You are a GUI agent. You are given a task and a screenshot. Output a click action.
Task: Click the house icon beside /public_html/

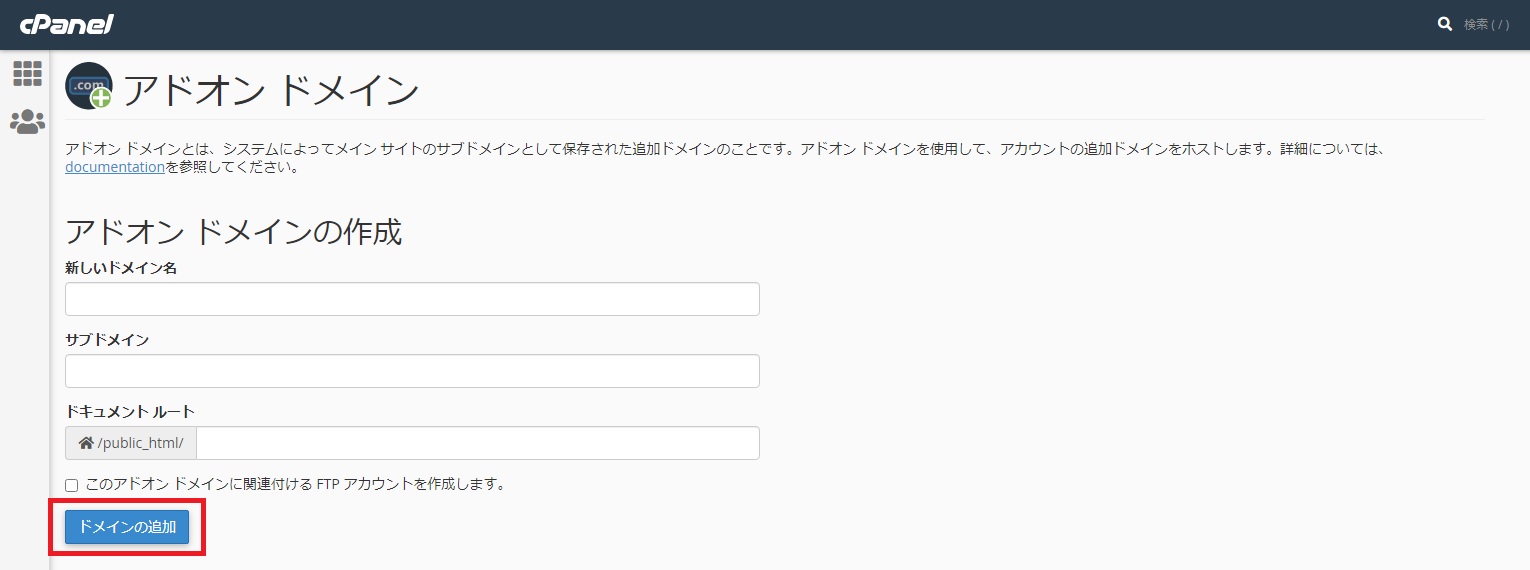tap(86, 443)
